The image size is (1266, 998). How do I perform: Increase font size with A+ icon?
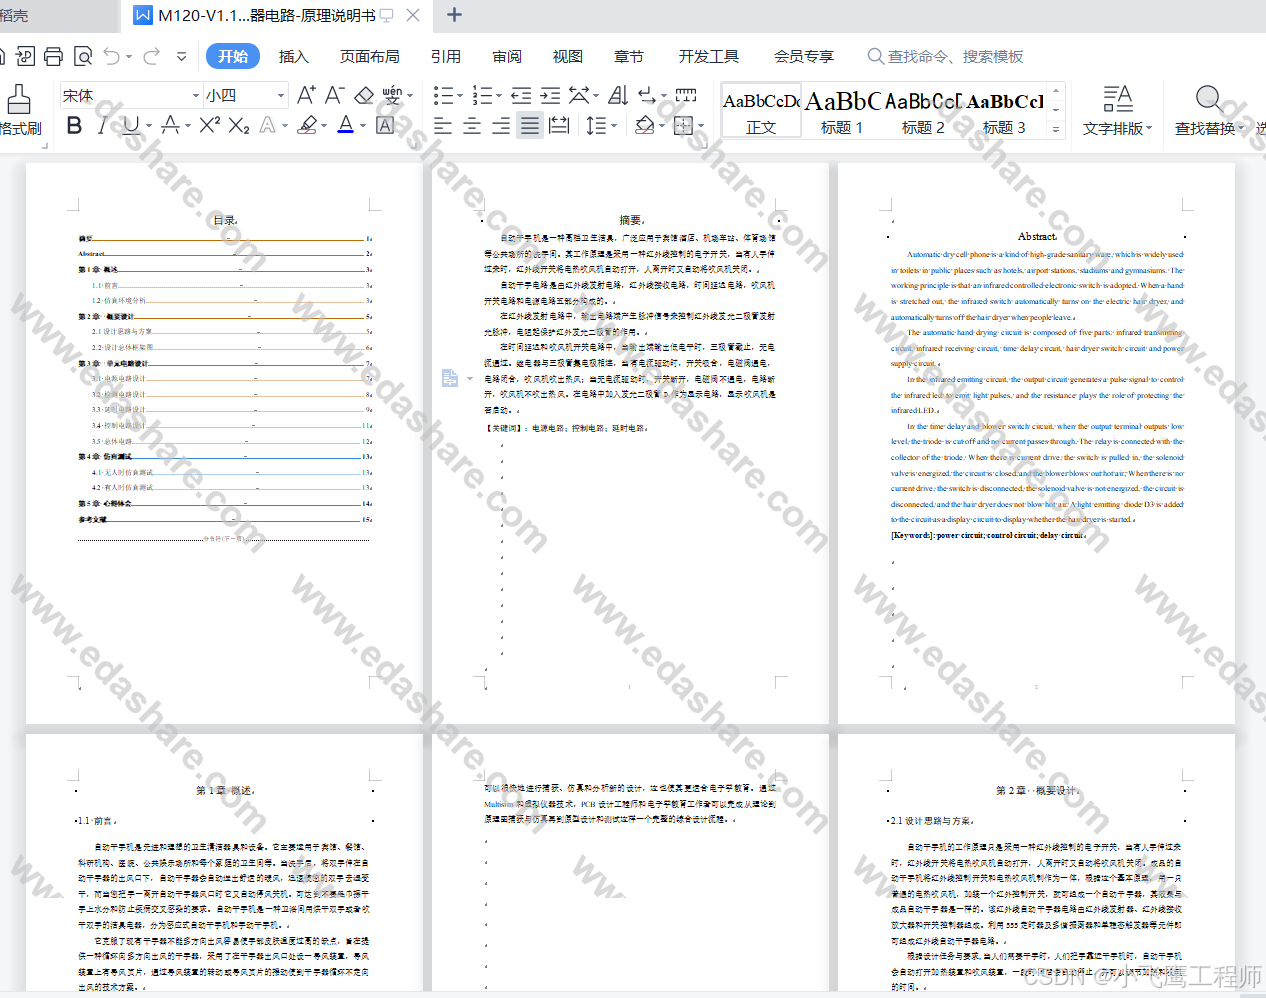[306, 95]
